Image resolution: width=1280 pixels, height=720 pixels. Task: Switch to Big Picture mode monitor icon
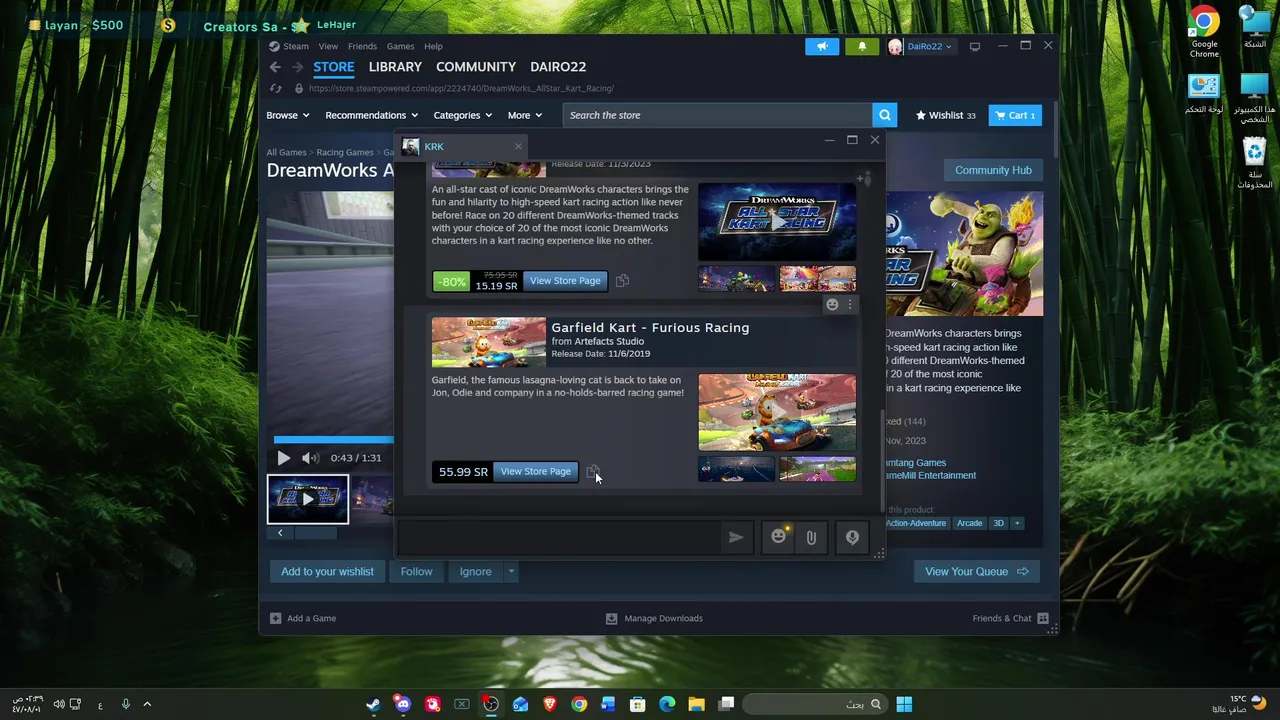point(975,46)
